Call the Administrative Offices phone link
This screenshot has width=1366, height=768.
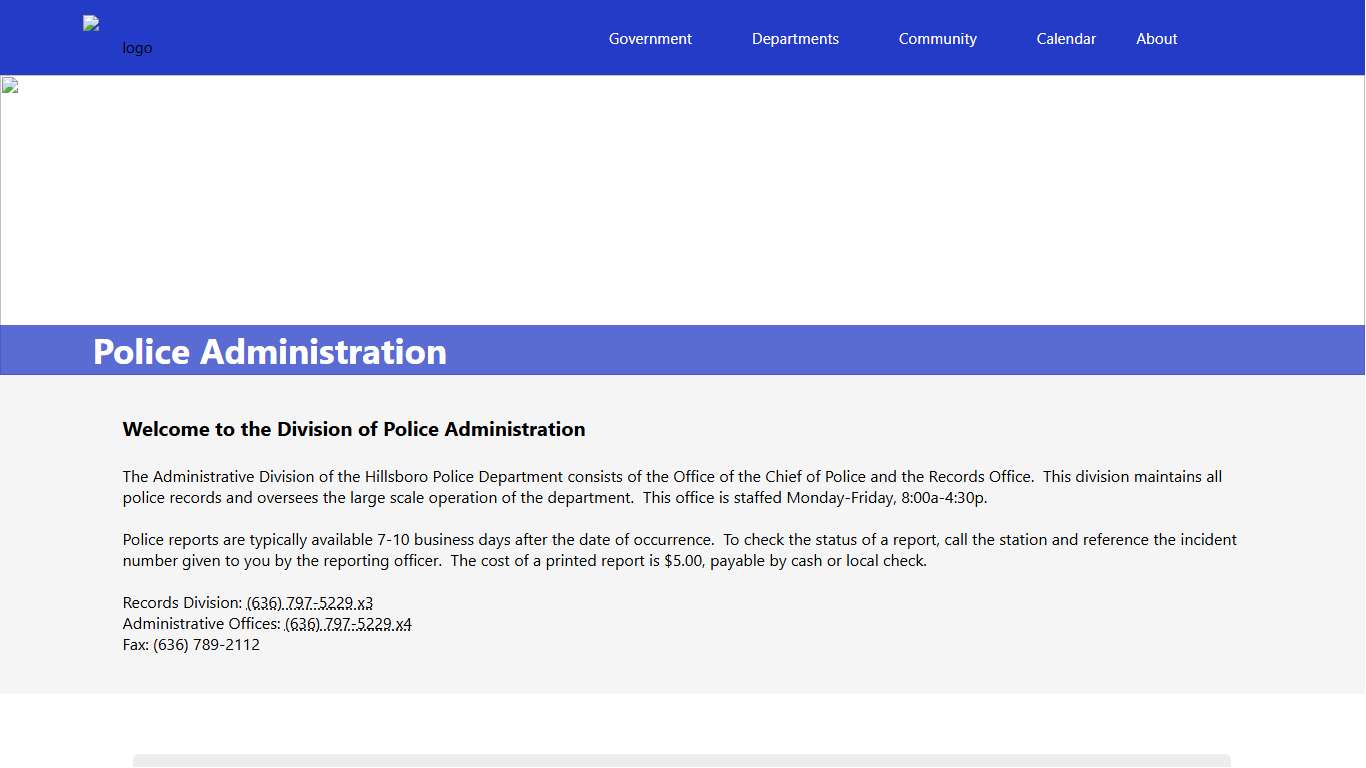click(x=347, y=623)
